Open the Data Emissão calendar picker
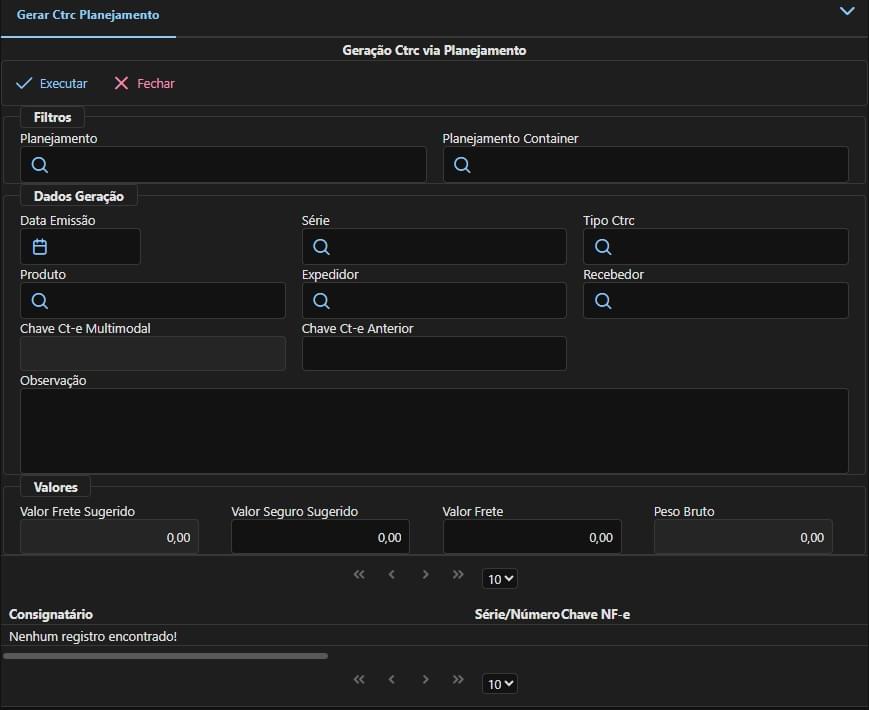This screenshot has width=869, height=710. (x=40, y=247)
